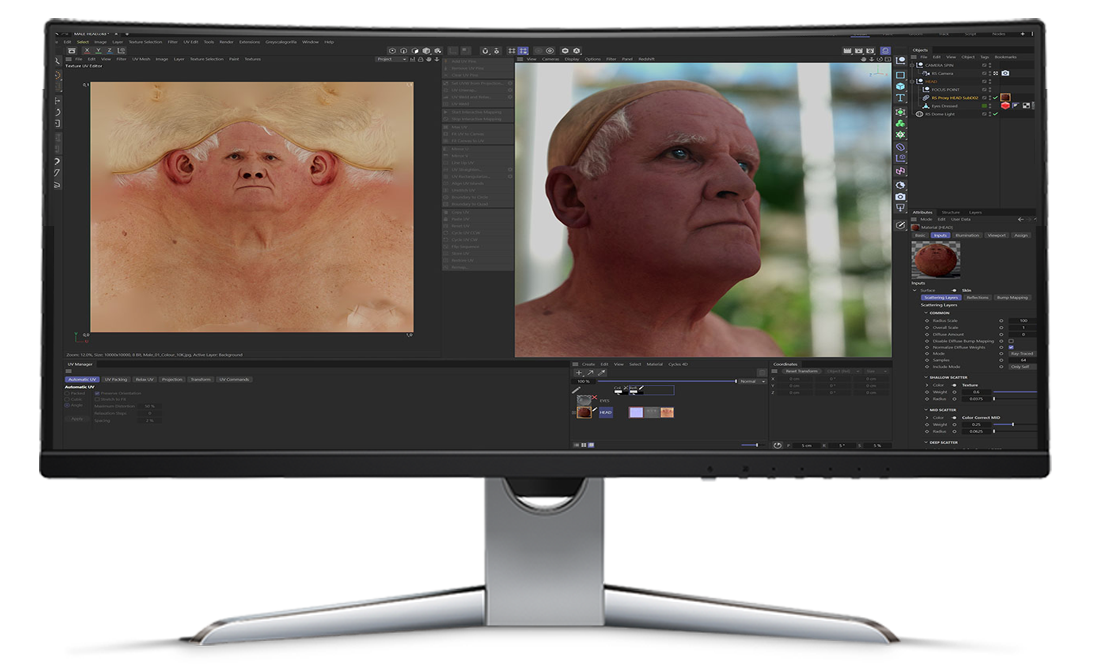
Task: Click the Apply button in Automatic UV
Action: 77,419
